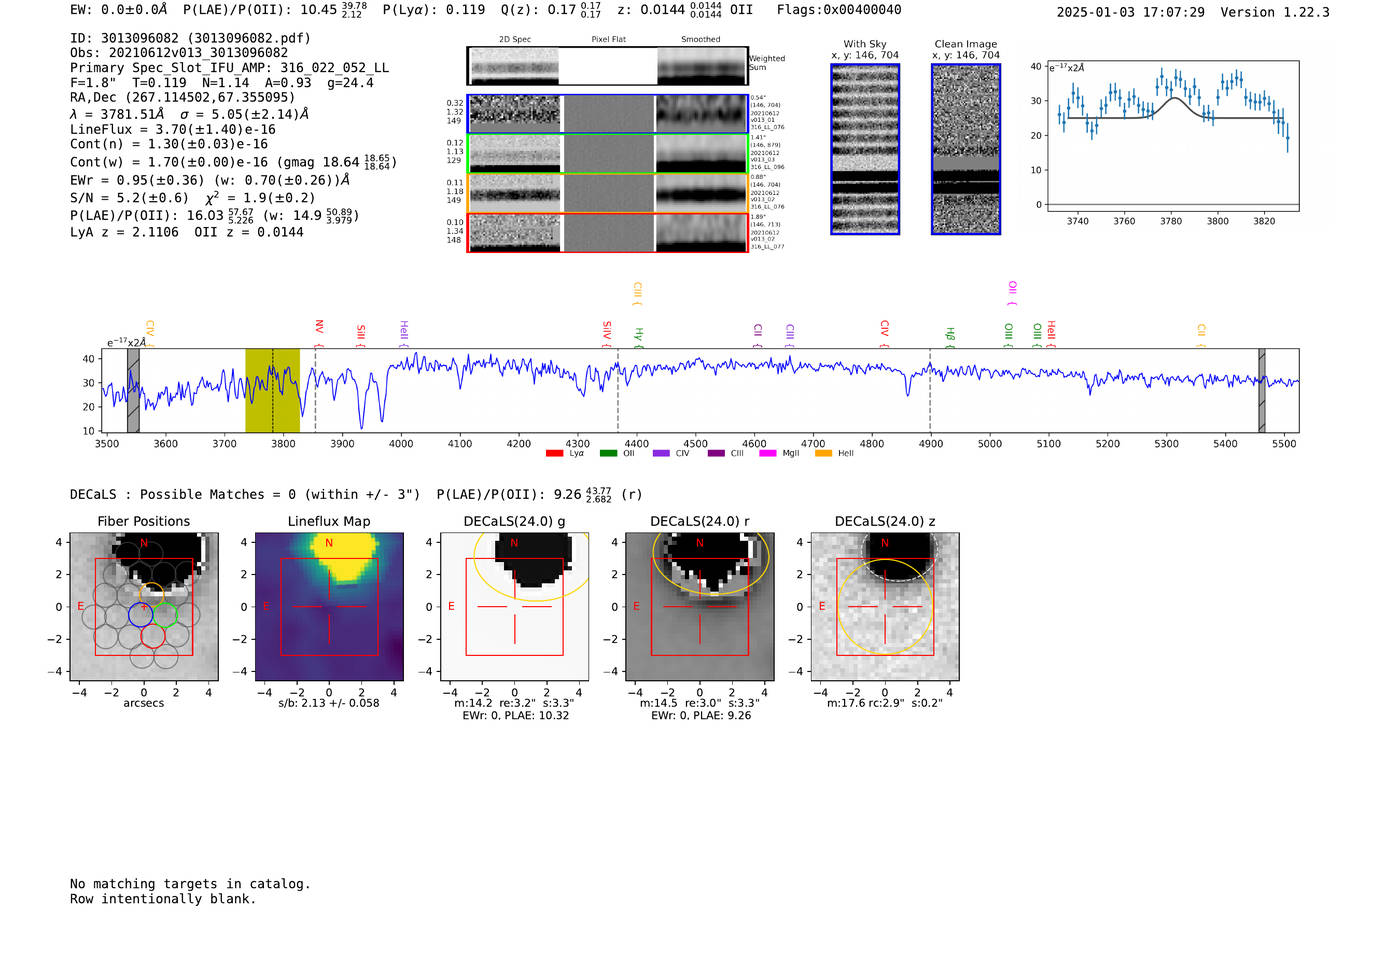The width and height of the screenshot is (1400, 953).
Task: Click the red Lyα legend swatch
Action: coord(554,454)
